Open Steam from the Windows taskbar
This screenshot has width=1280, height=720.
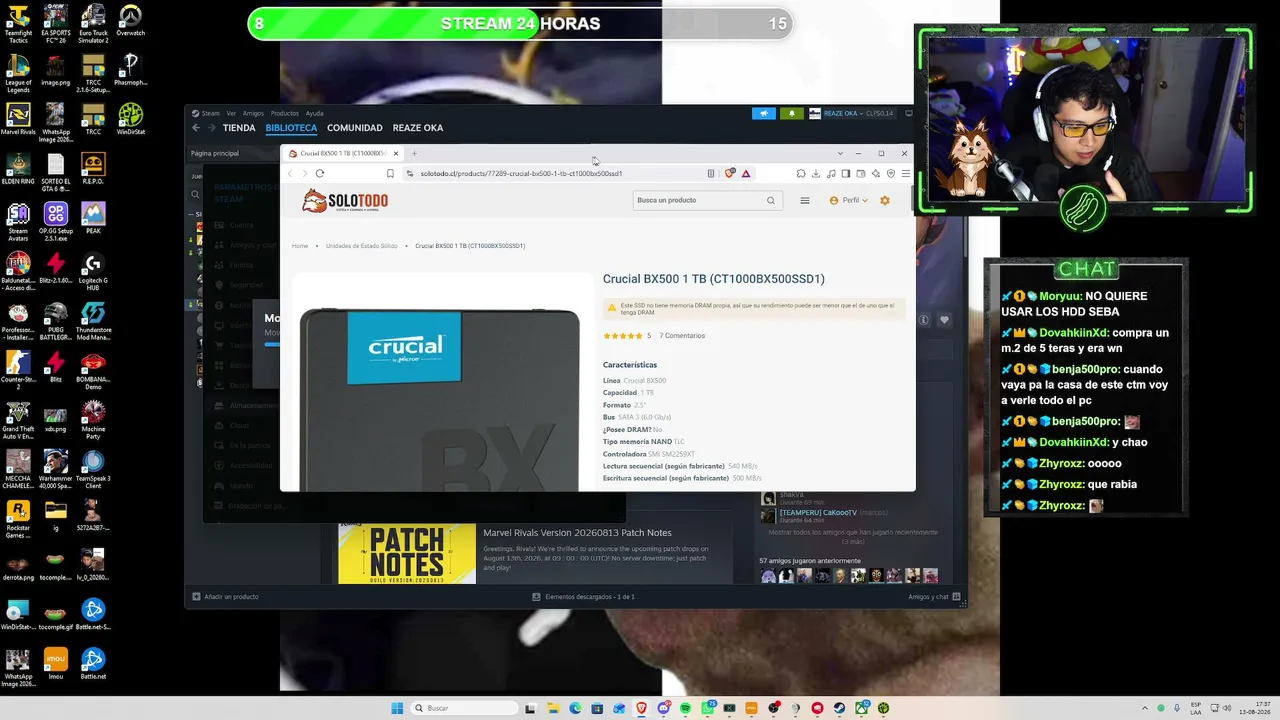point(839,708)
